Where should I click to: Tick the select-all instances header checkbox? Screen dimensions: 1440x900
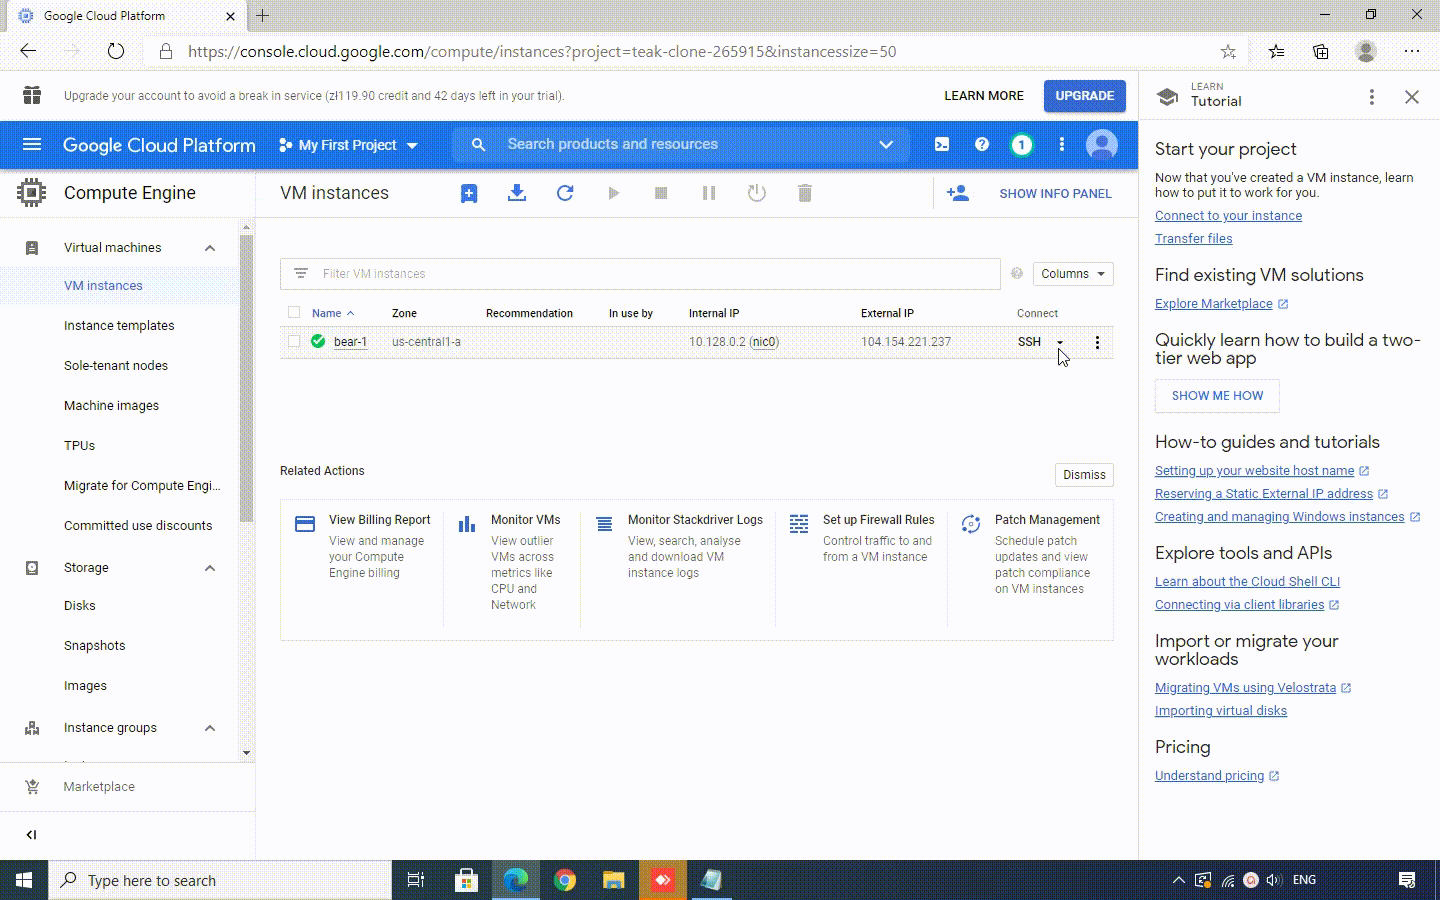[x=294, y=312]
